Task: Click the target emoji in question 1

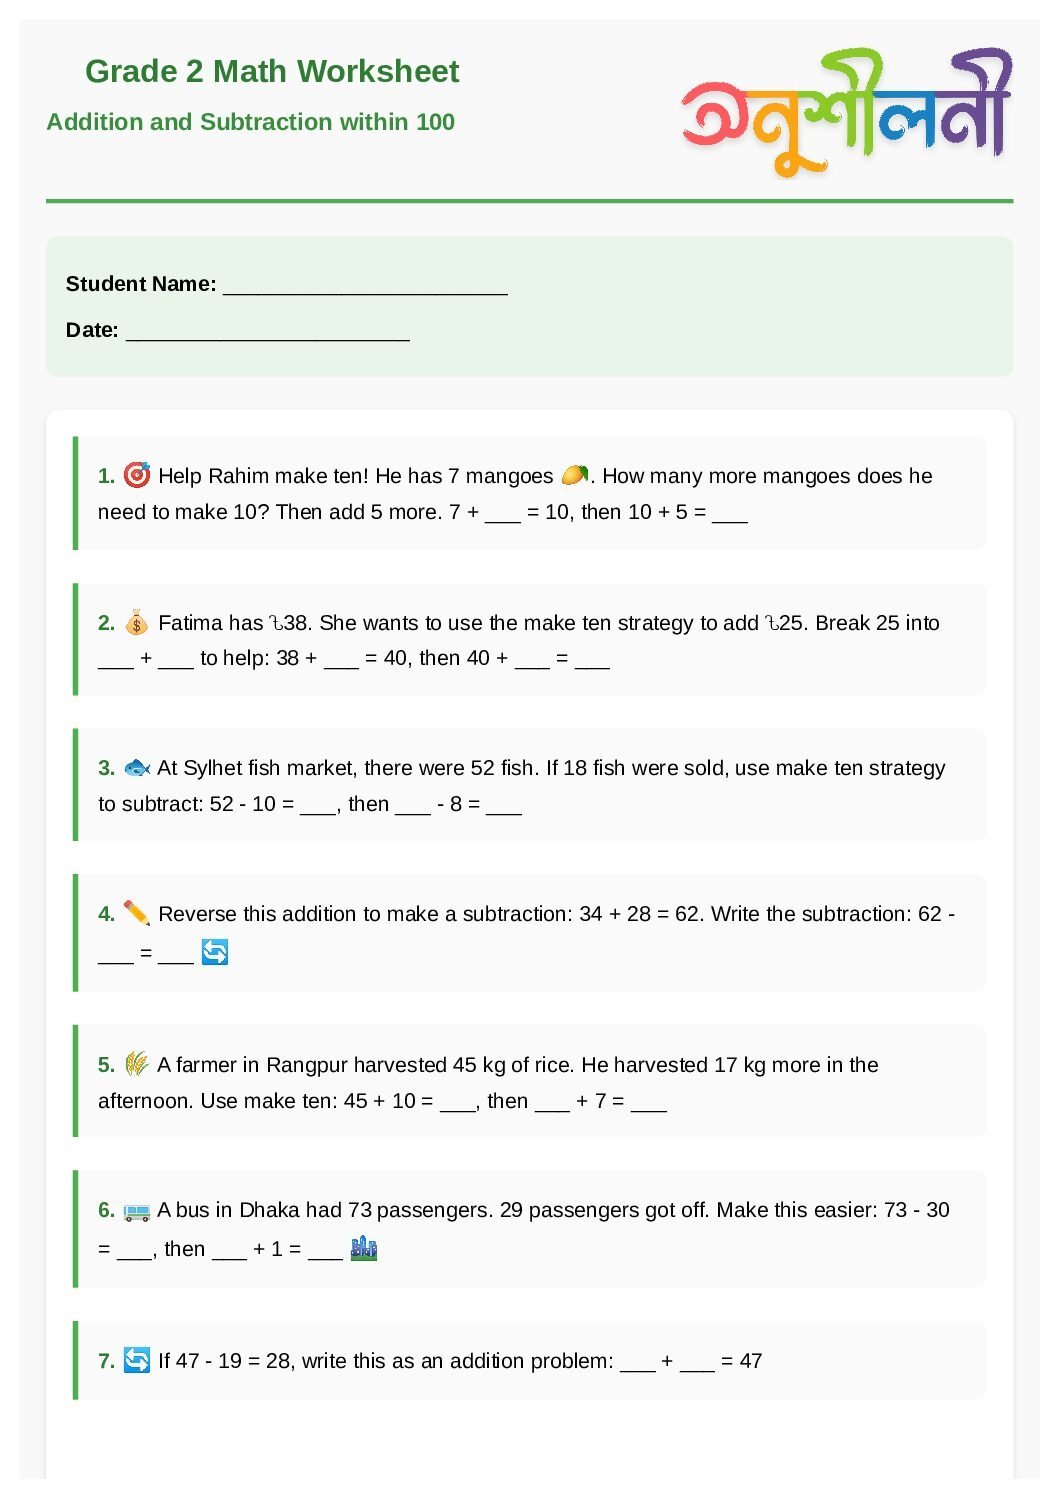Action: click(x=136, y=475)
